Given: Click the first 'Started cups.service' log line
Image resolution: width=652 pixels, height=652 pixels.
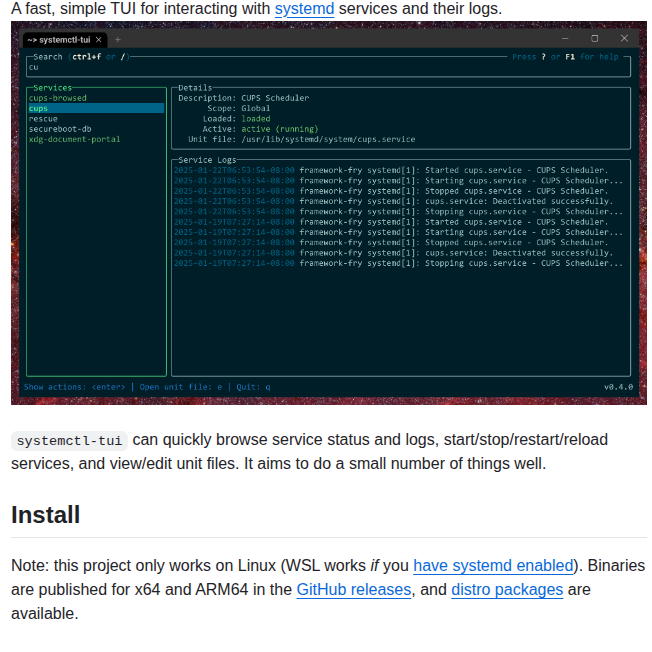Looking at the screenshot, I should (391, 170).
